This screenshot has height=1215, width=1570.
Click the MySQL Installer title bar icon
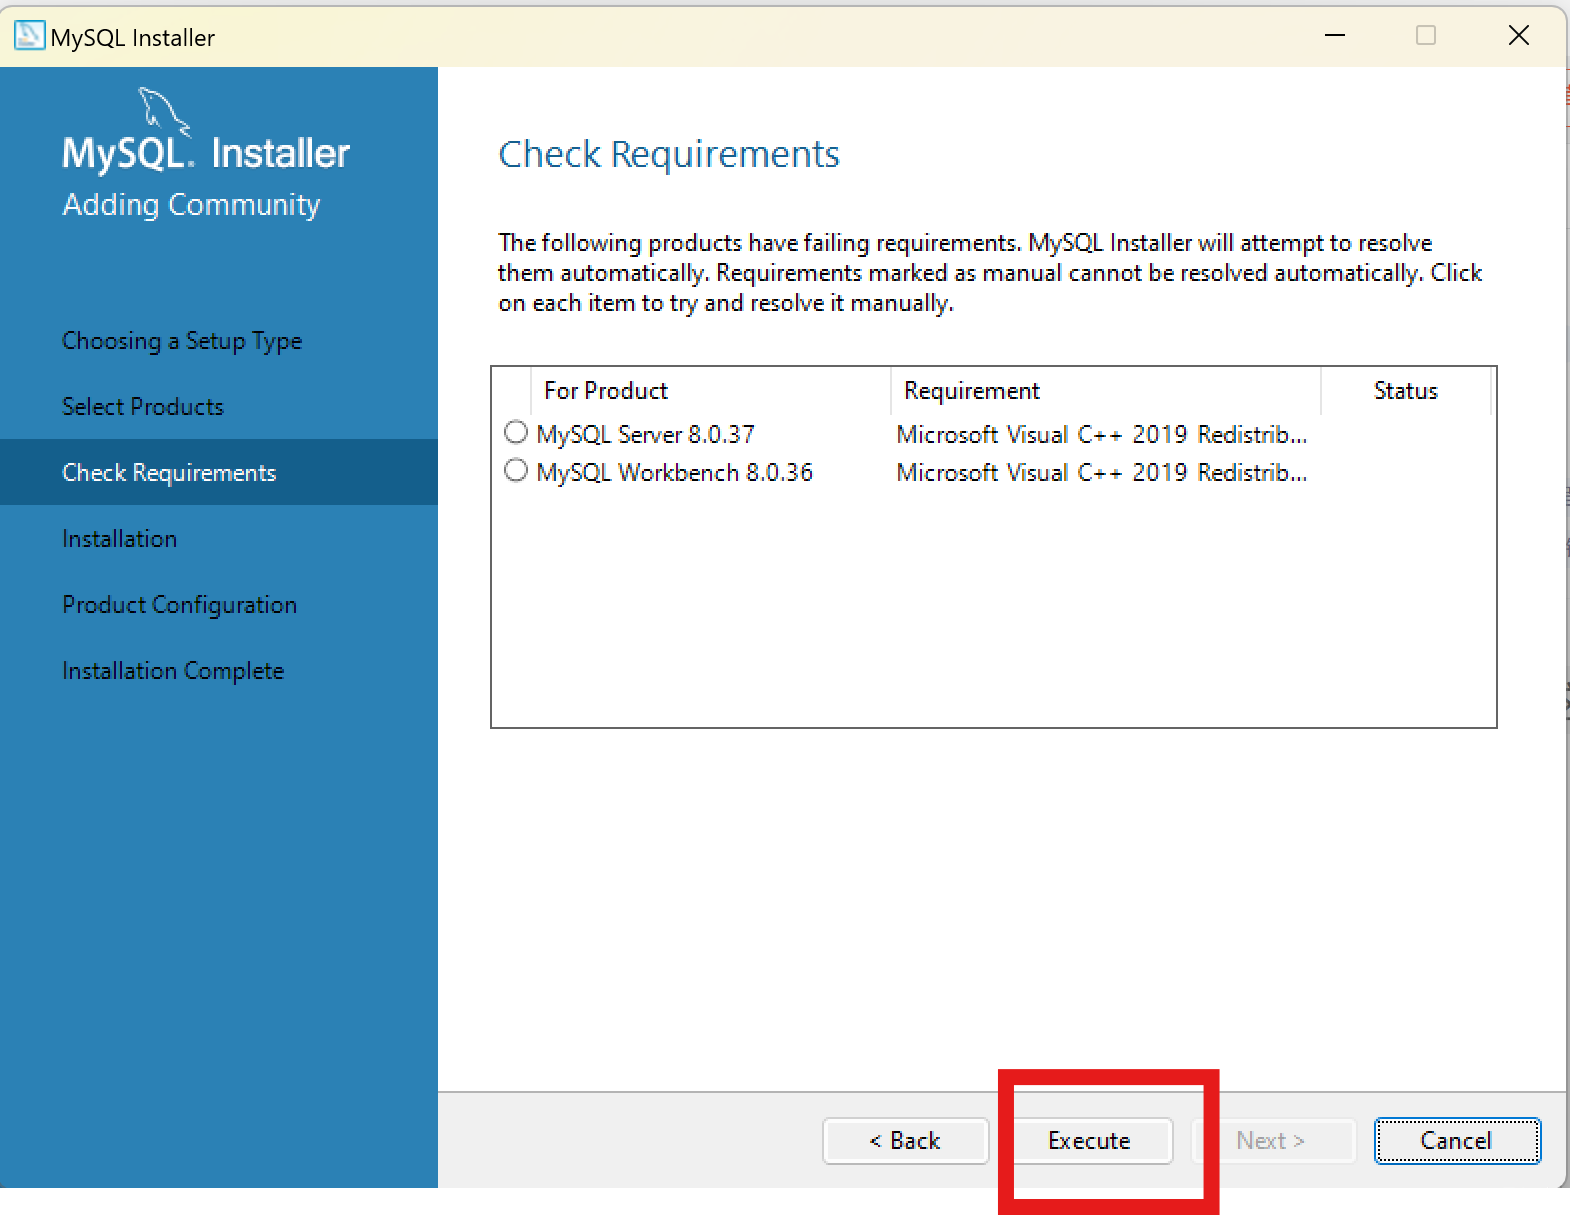point(29,36)
